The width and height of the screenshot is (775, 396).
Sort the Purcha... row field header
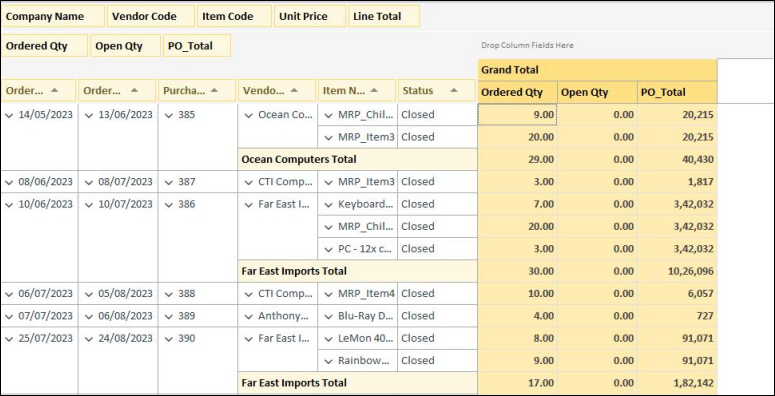197,90
